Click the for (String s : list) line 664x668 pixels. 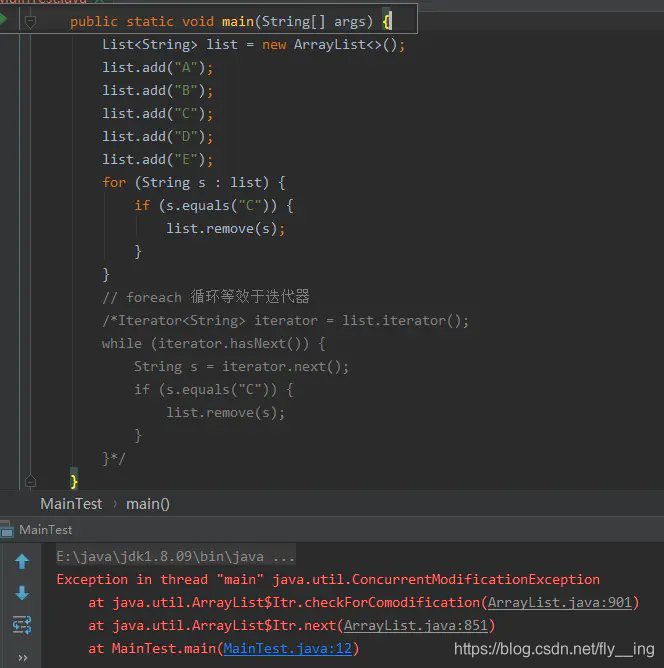click(194, 182)
